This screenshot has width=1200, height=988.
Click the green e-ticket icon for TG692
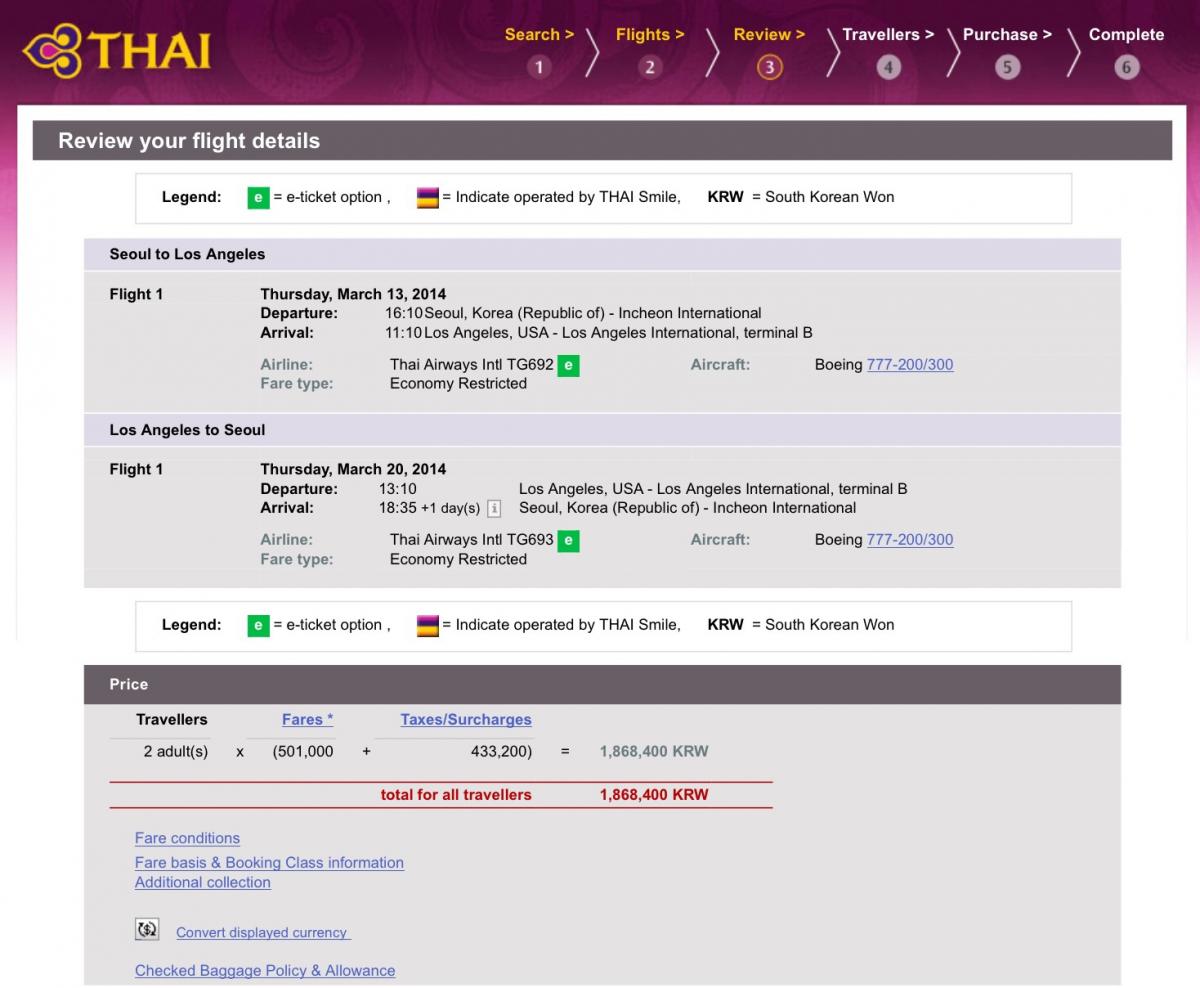tap(569, 366)
